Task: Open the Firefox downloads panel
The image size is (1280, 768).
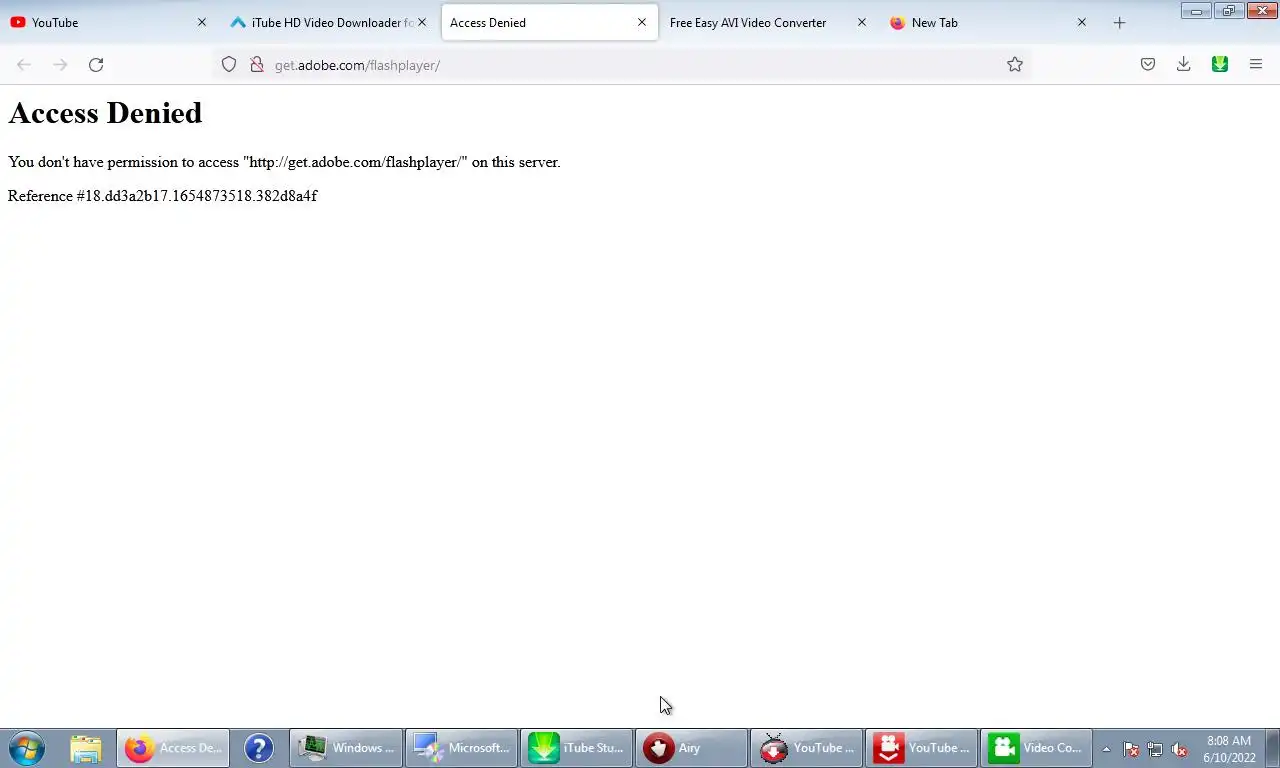Action: (x=1184, y=65)
